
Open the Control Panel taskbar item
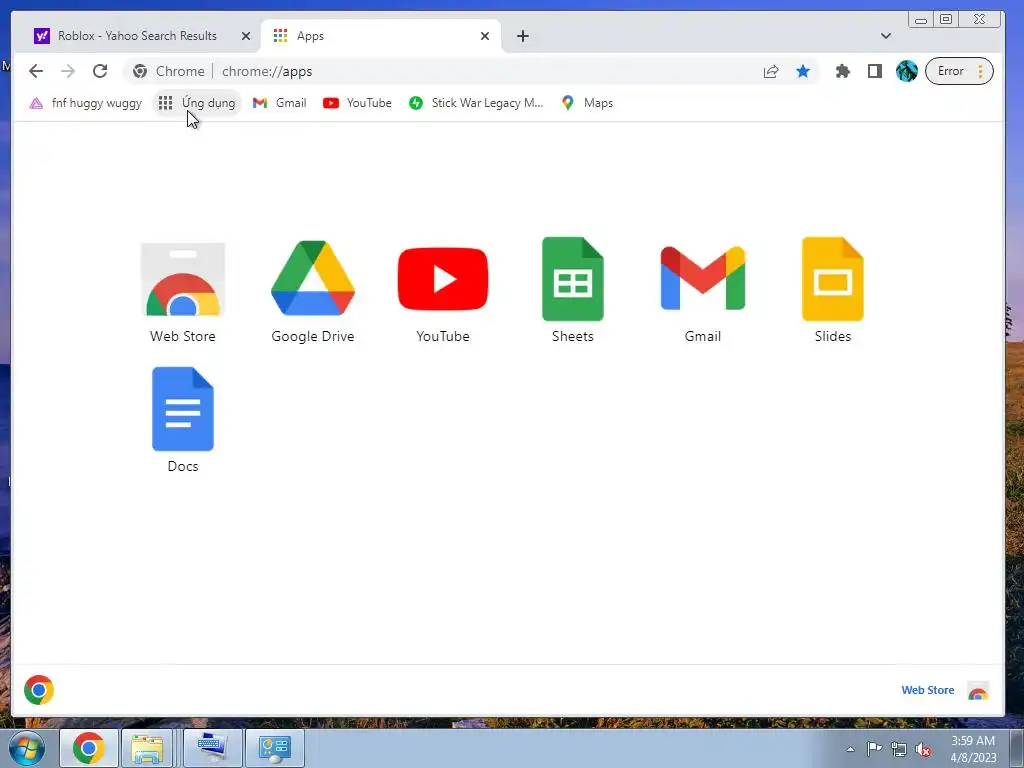click(x=275, y=748)
